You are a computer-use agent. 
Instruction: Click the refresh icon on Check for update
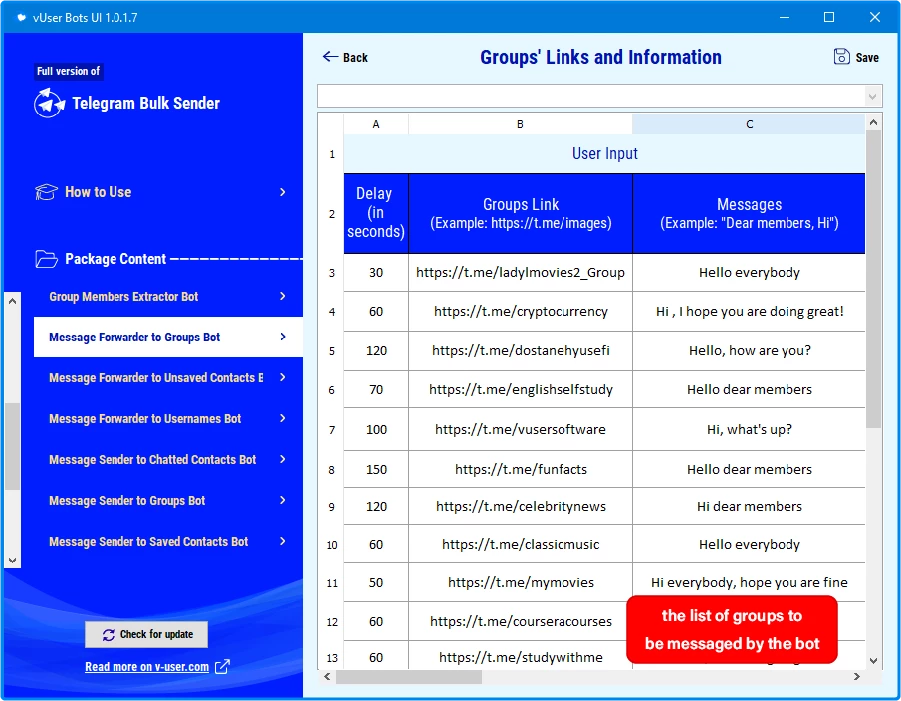[x=109, y=634]
